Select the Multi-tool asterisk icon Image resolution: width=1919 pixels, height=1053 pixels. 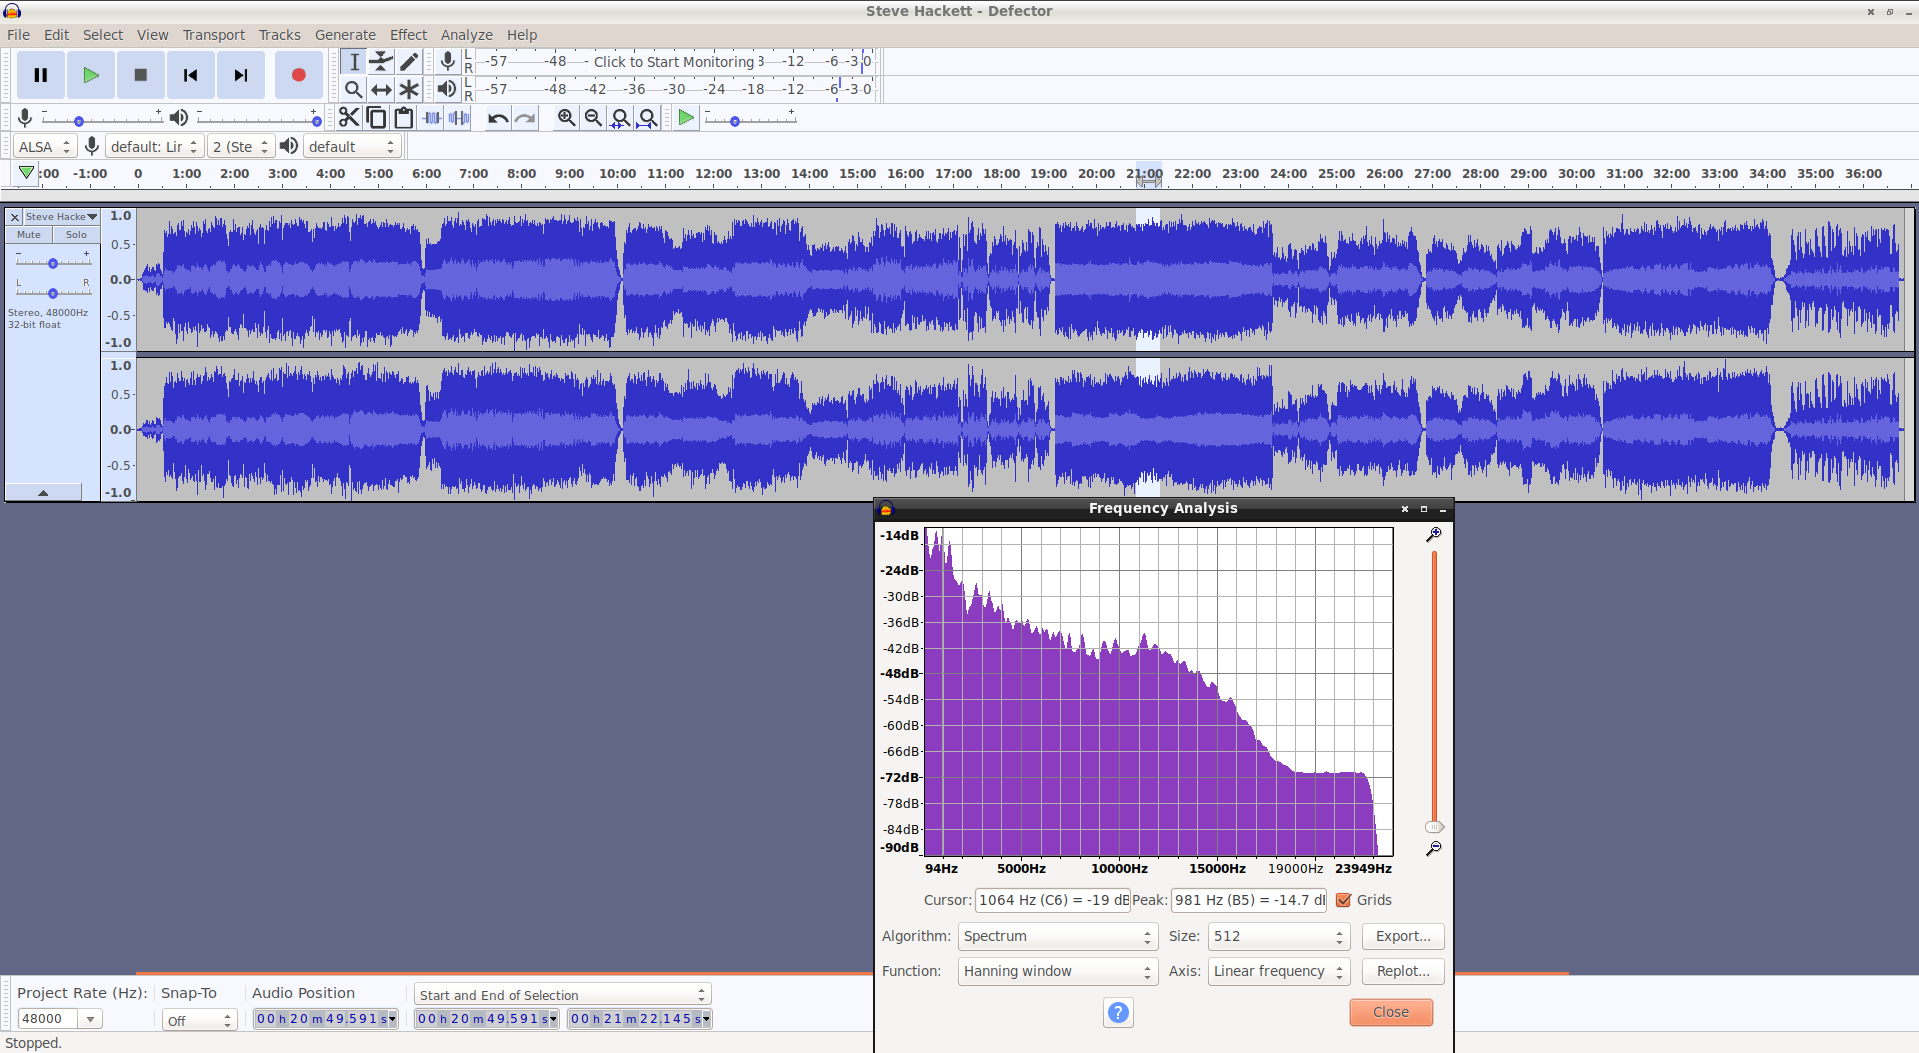point(409,89)
